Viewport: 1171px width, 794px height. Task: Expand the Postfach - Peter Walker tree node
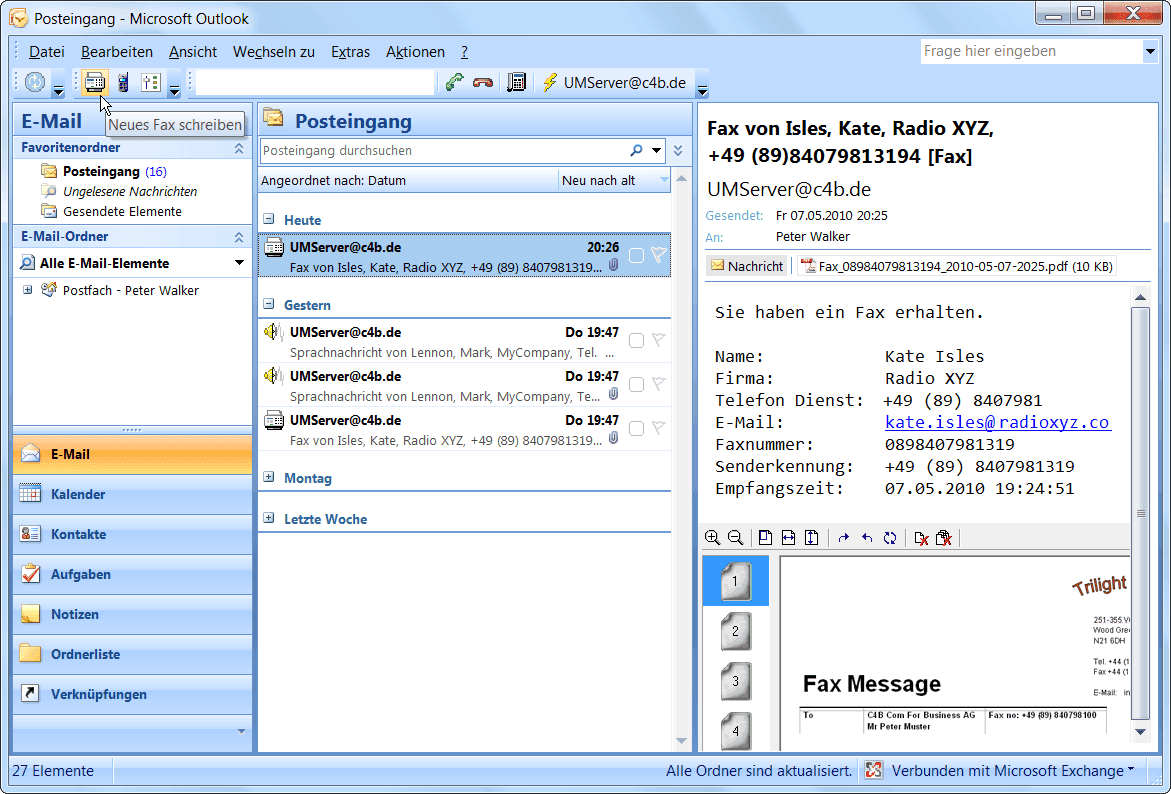click(27, 290)
